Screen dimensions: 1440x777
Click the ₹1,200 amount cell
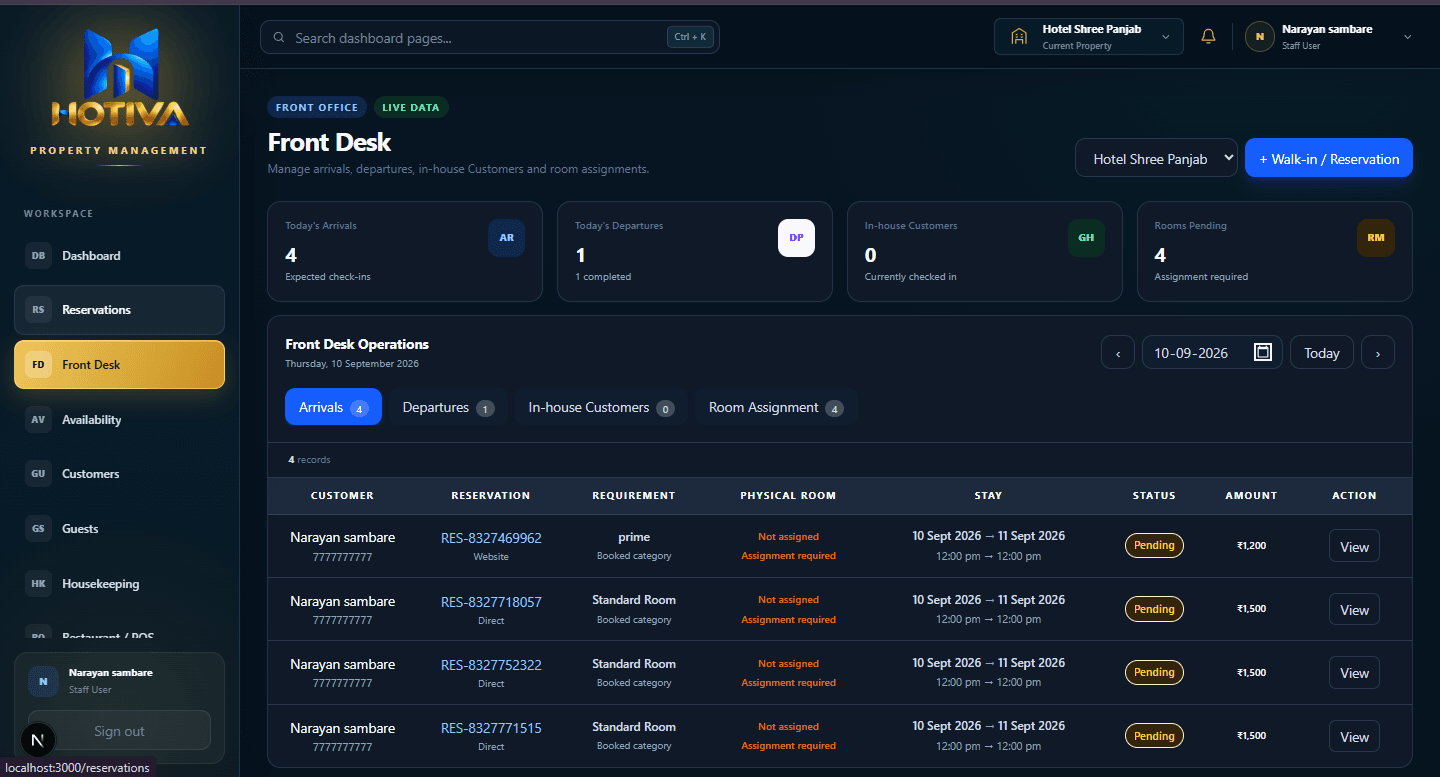[1251, 546]
